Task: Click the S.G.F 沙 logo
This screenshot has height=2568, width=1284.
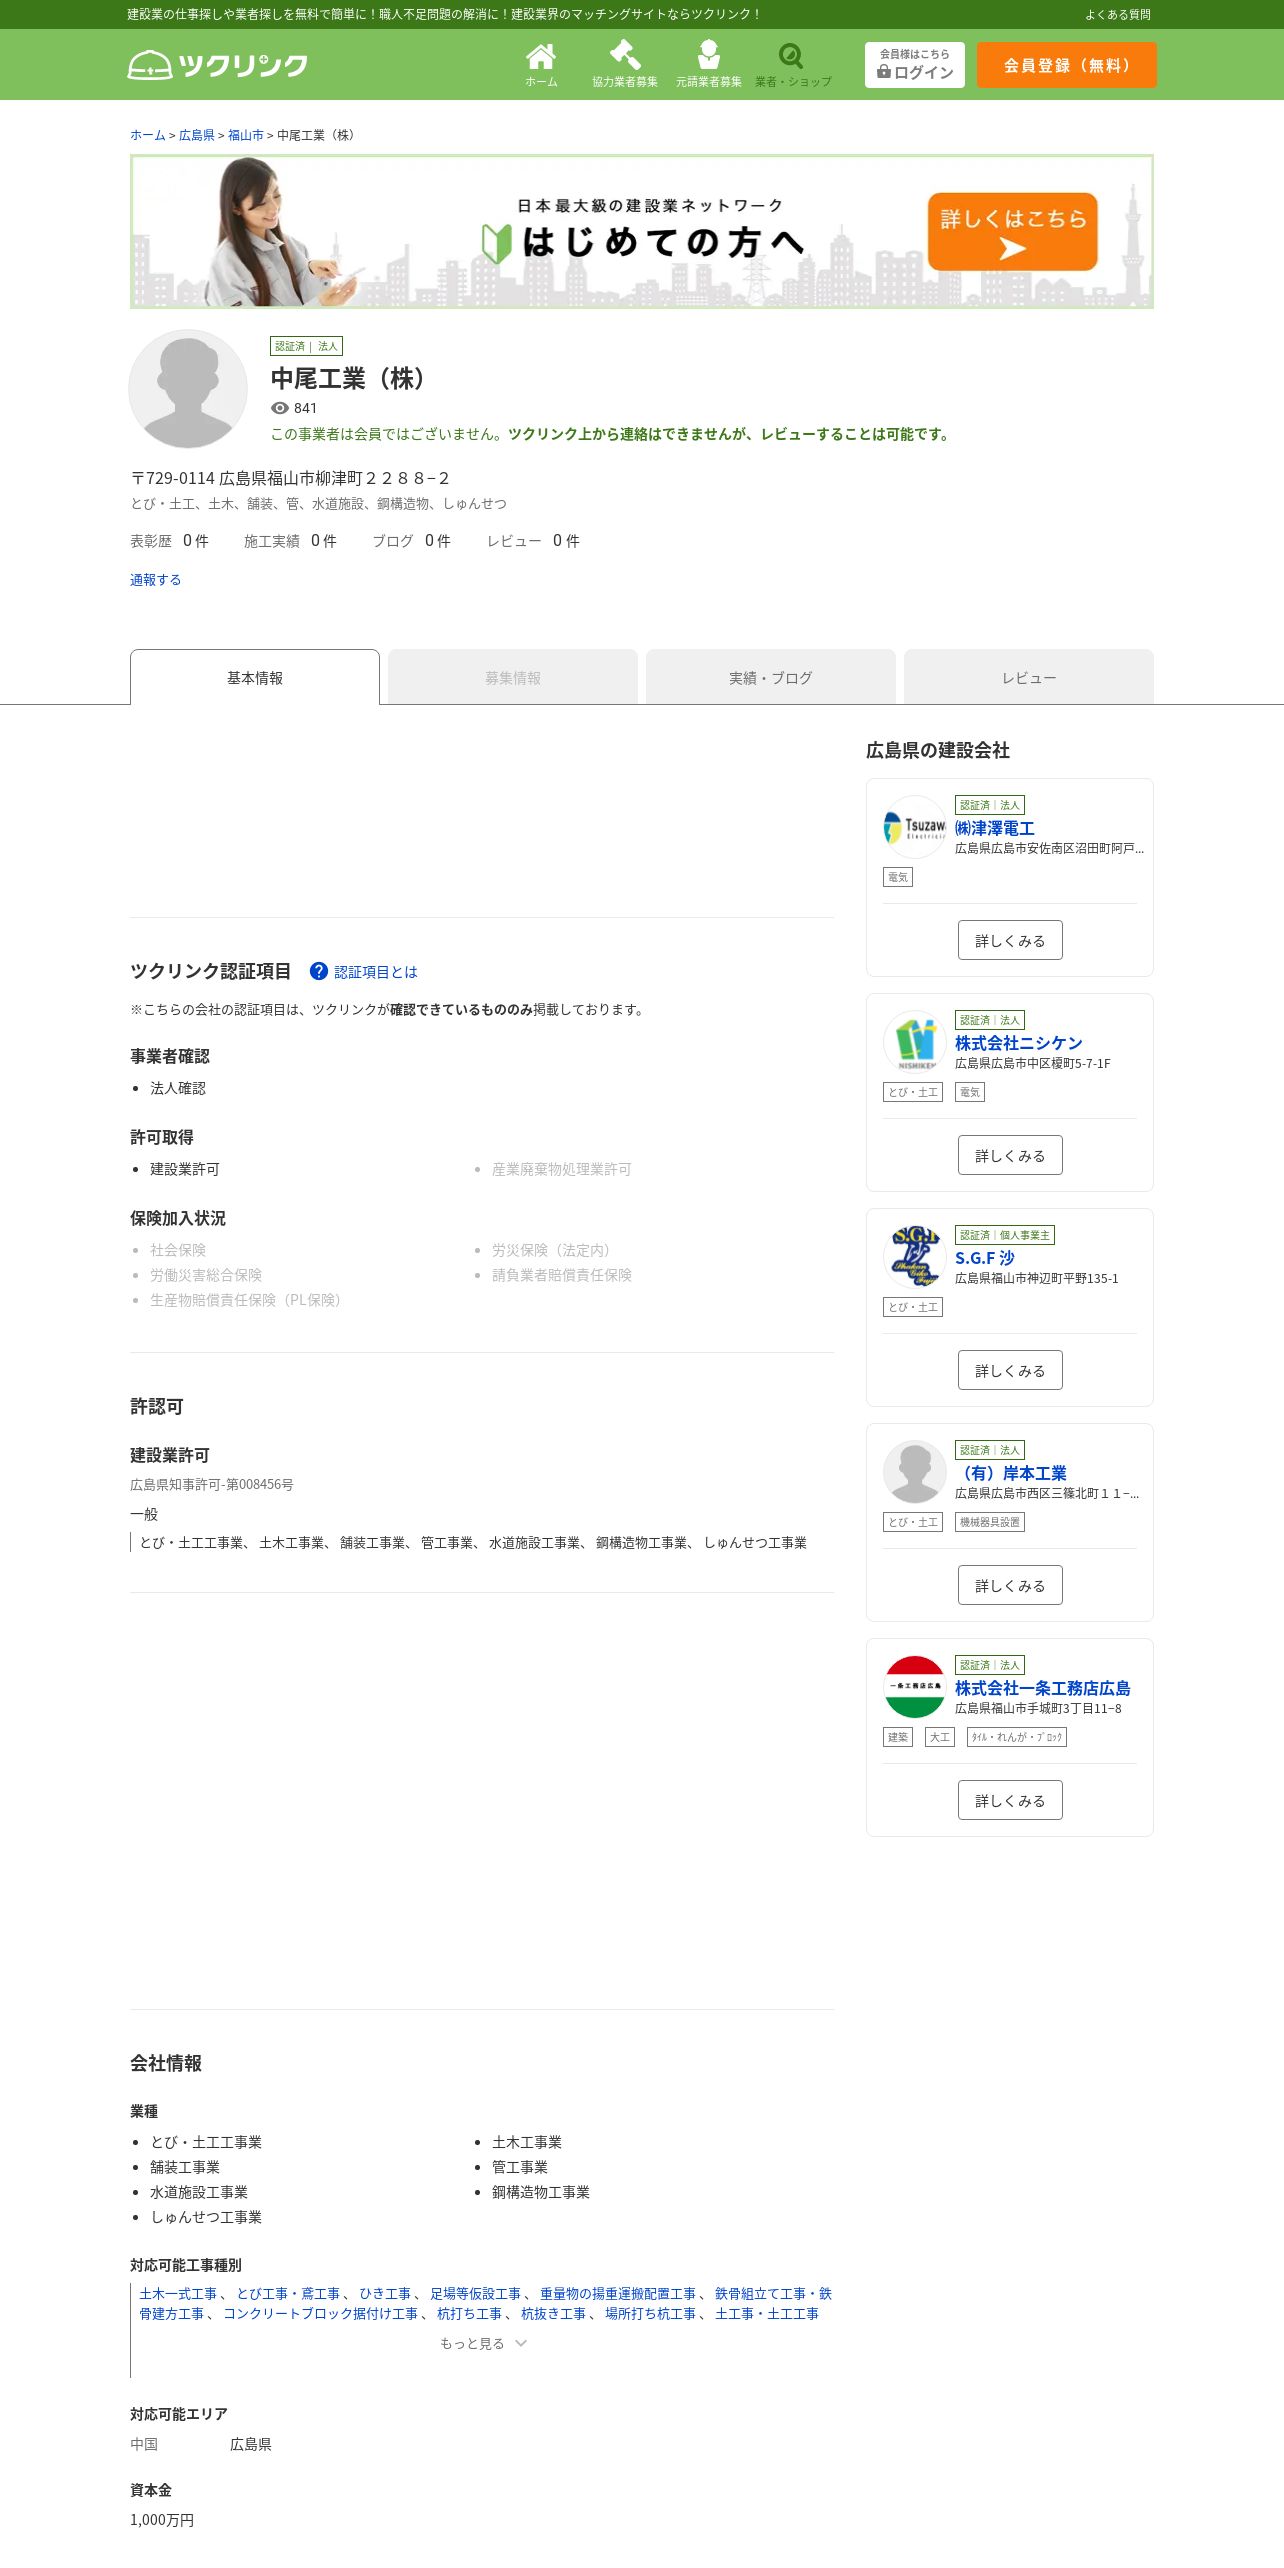Action: coord(914,1257)
